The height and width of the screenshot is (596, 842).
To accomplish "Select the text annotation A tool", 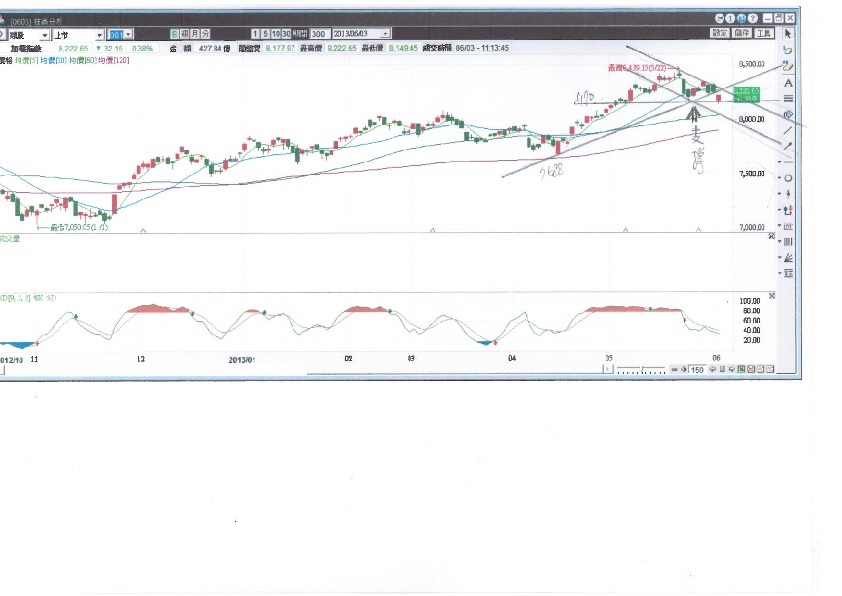I will click(788, 83).
